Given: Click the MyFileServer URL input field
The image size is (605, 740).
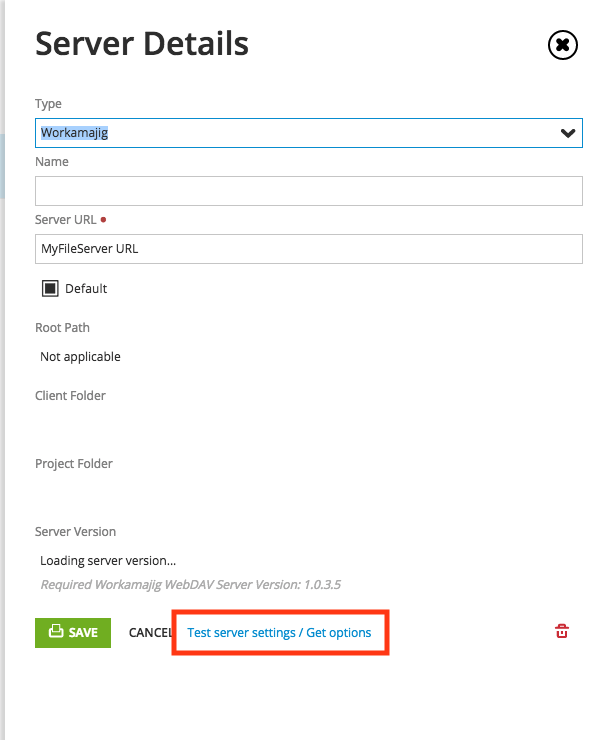Looking at the screenshot, I should pyautogui.click(x=309, y=249).
